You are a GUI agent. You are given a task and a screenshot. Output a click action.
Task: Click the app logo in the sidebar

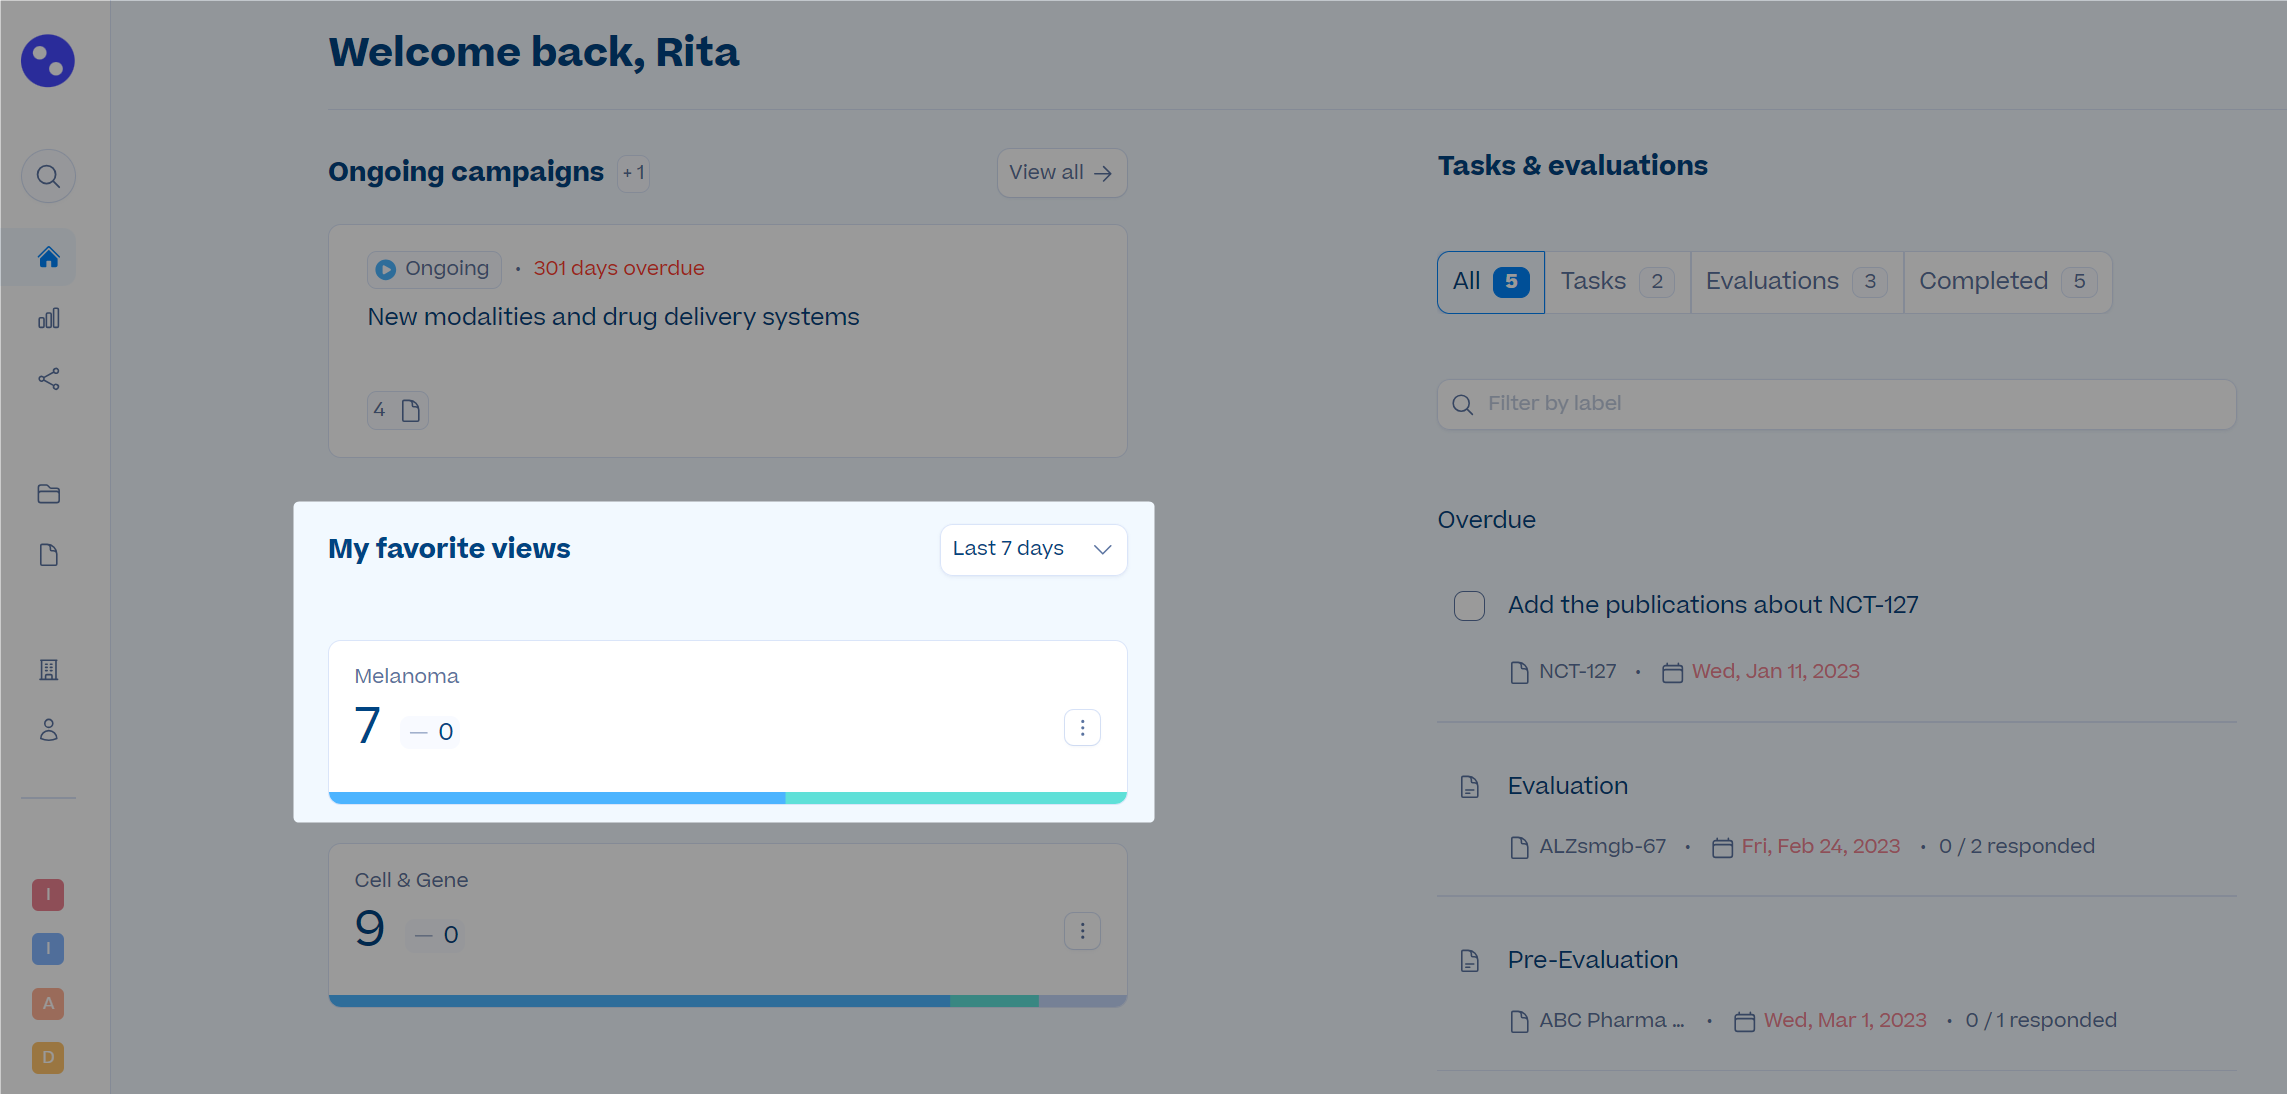(x=48, y=61)
